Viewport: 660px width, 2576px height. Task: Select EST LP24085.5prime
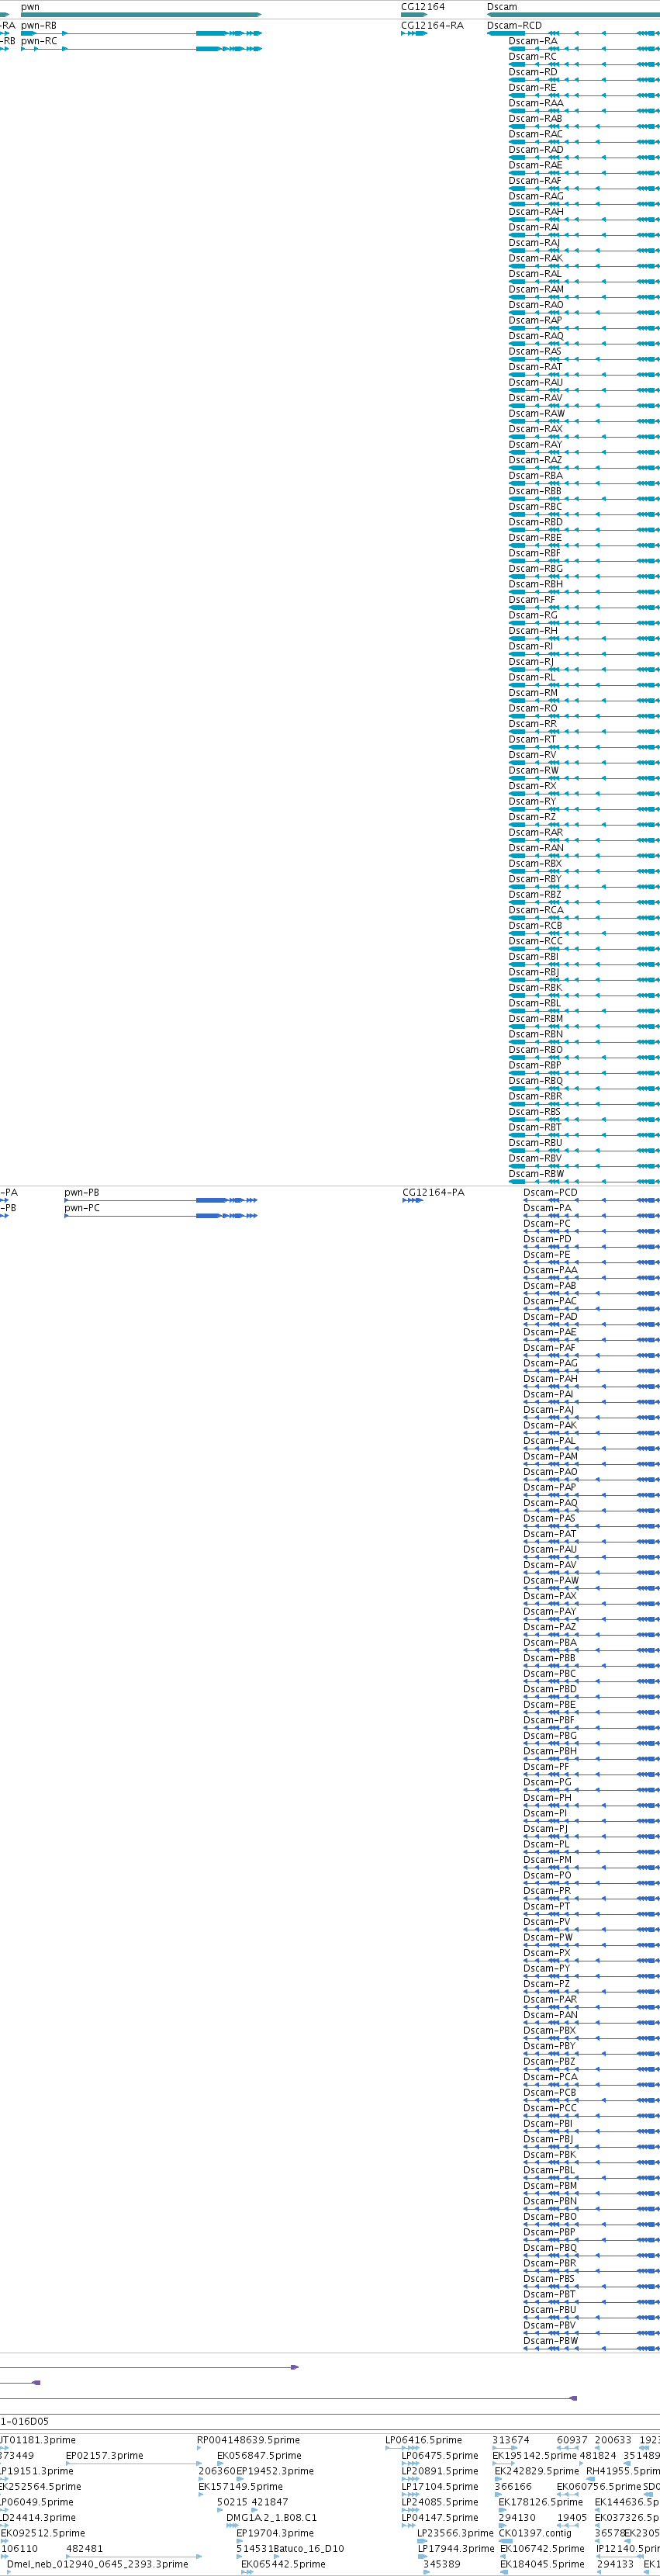click(x=440, y=2503)
